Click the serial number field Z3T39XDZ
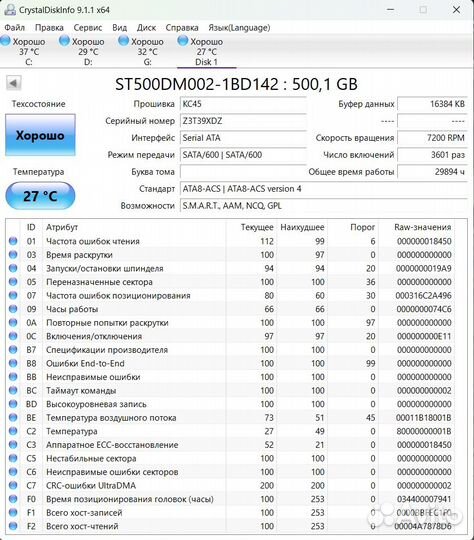The image size is (474, 540). [243, 121]
